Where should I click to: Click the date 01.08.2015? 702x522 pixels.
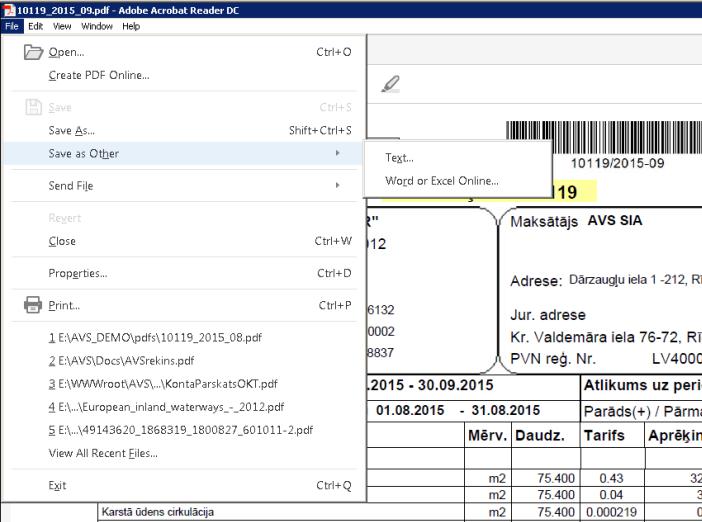pos(410,410)
